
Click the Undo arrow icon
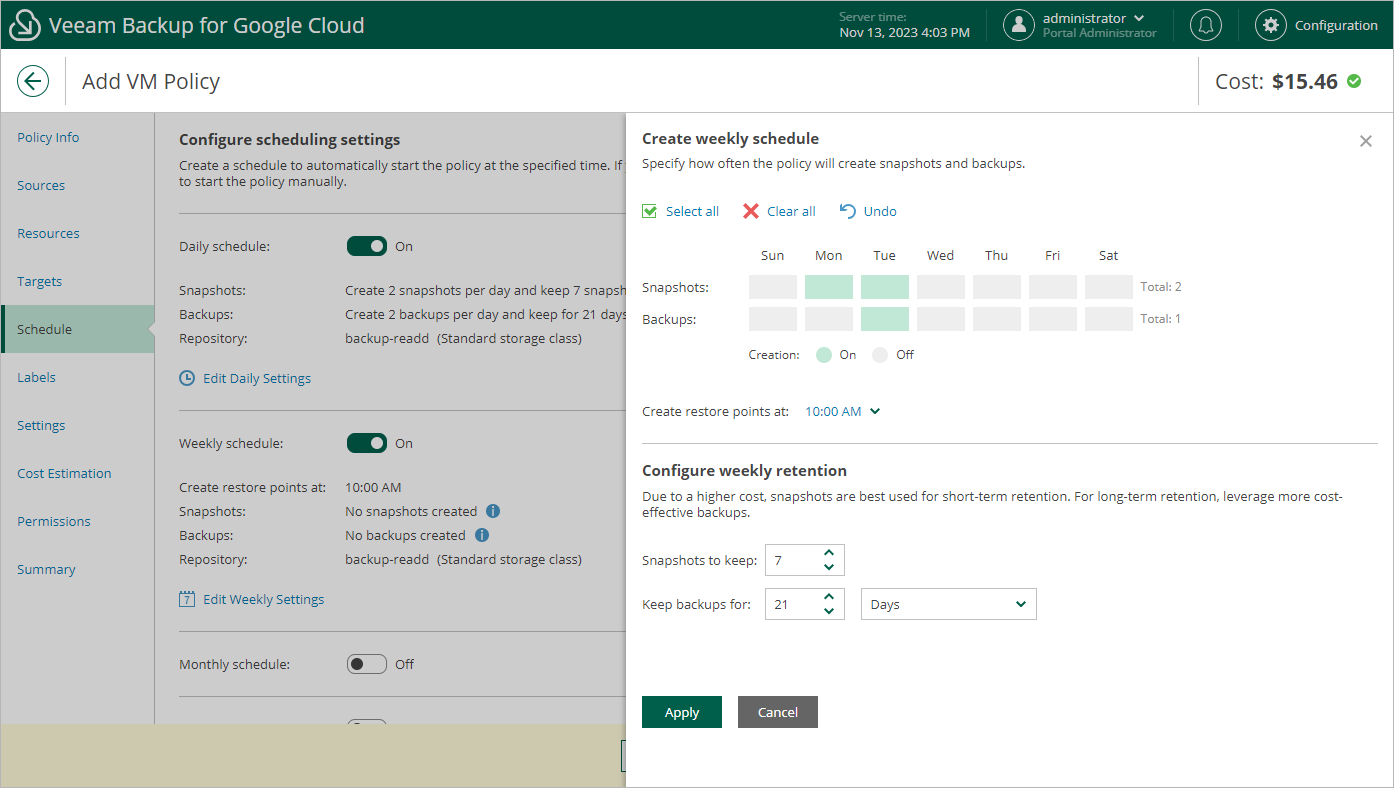tap(847, 211)
